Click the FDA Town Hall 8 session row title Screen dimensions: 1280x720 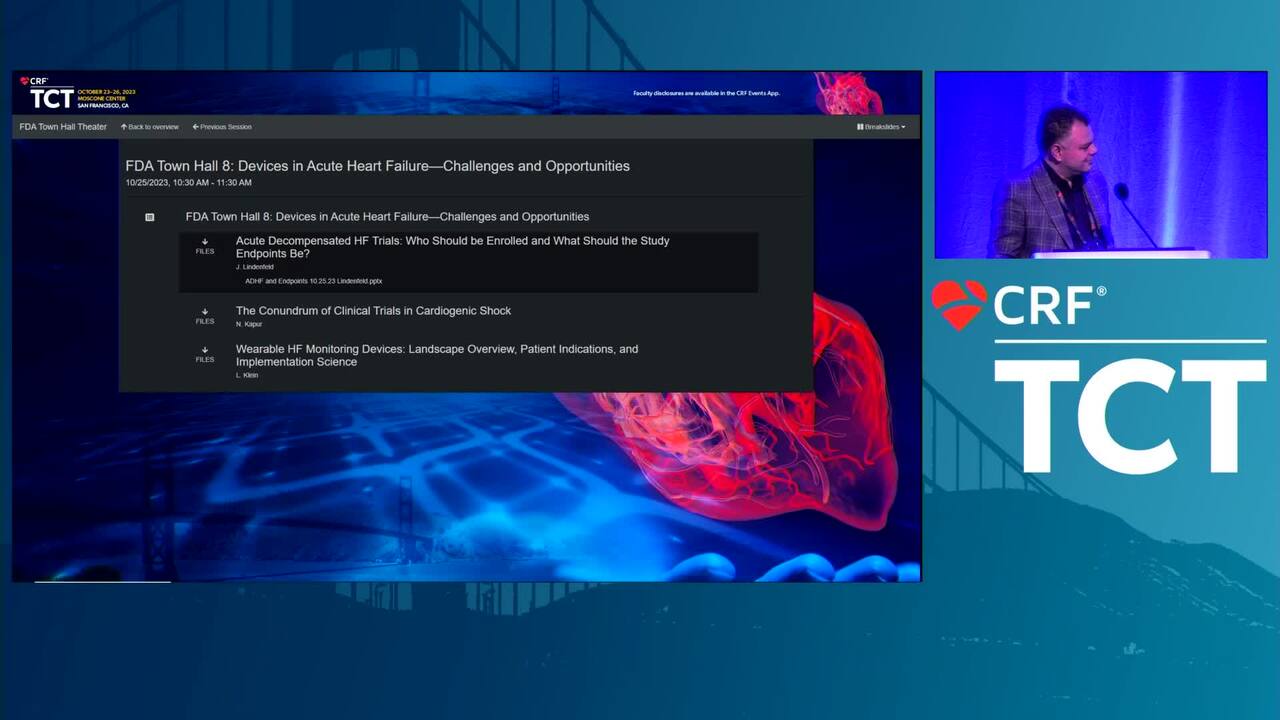click(x=387, y=217)
